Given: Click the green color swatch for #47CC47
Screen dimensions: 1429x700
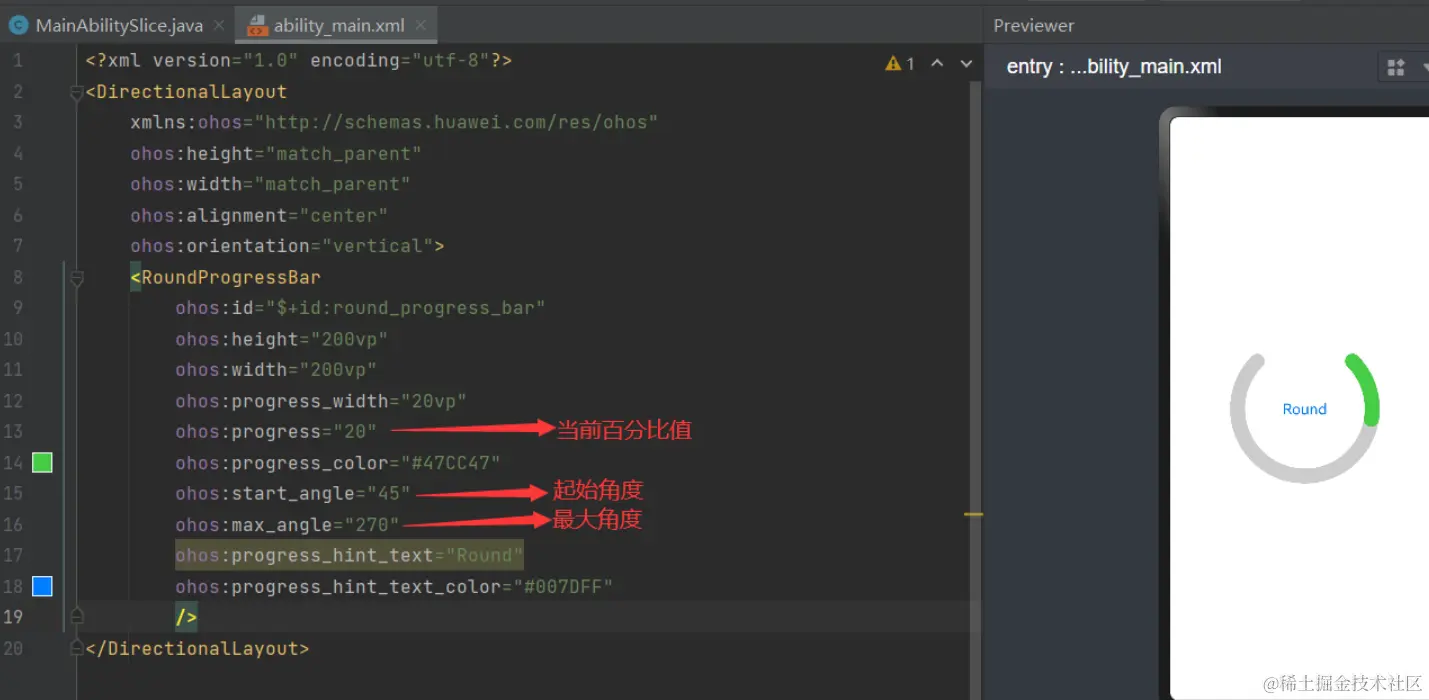Looking at the screenshot, I should pyautogui.click(x=42, y=462).
